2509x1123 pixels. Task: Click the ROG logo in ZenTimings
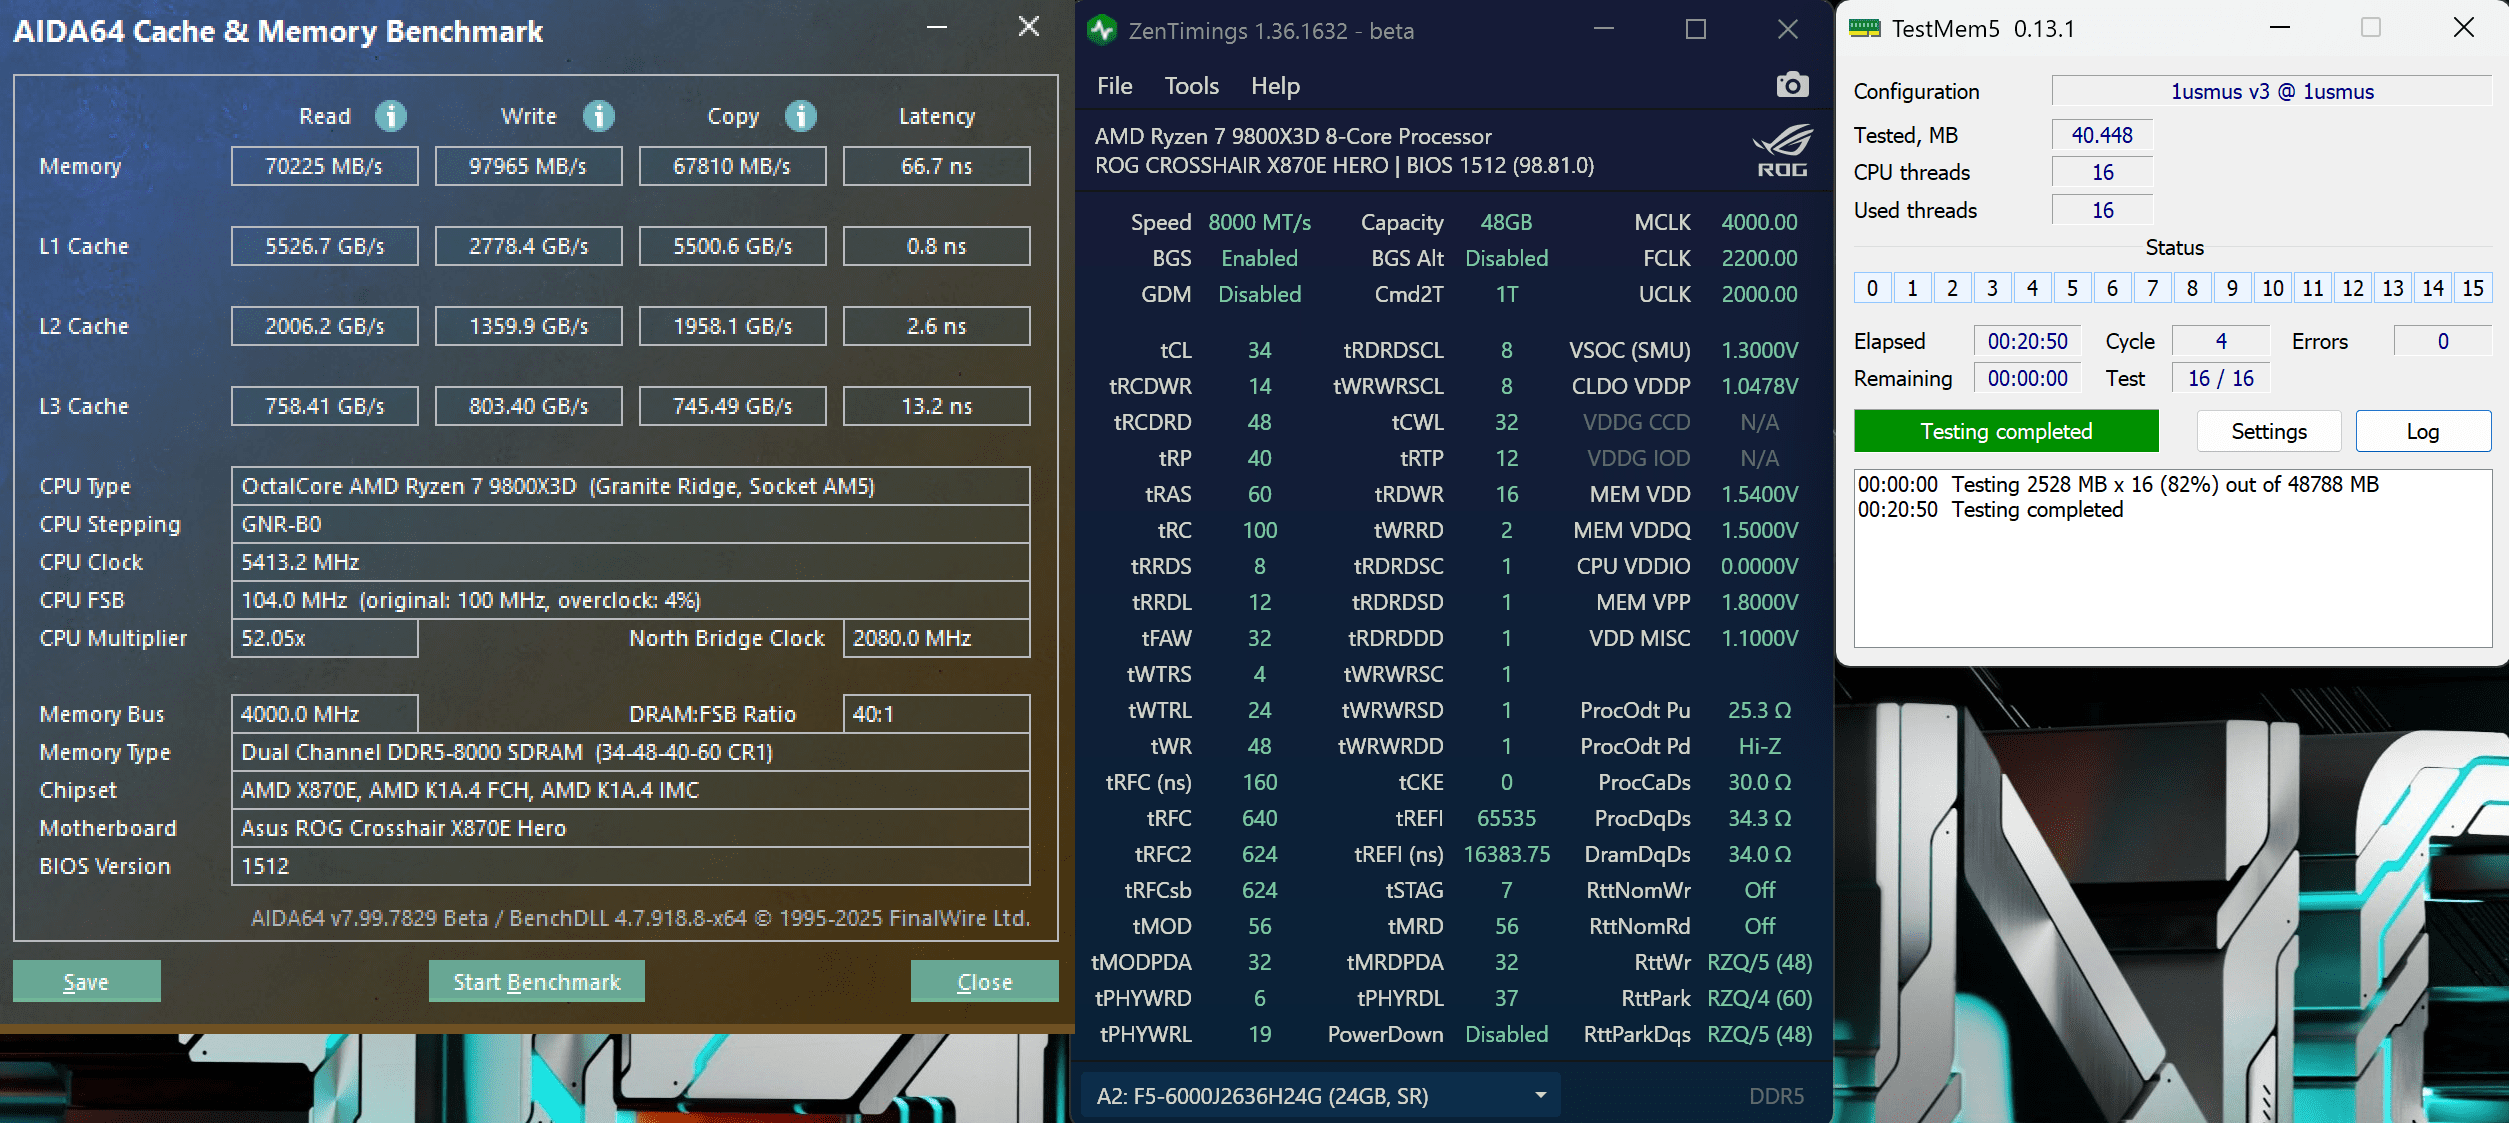[1783, 150]
